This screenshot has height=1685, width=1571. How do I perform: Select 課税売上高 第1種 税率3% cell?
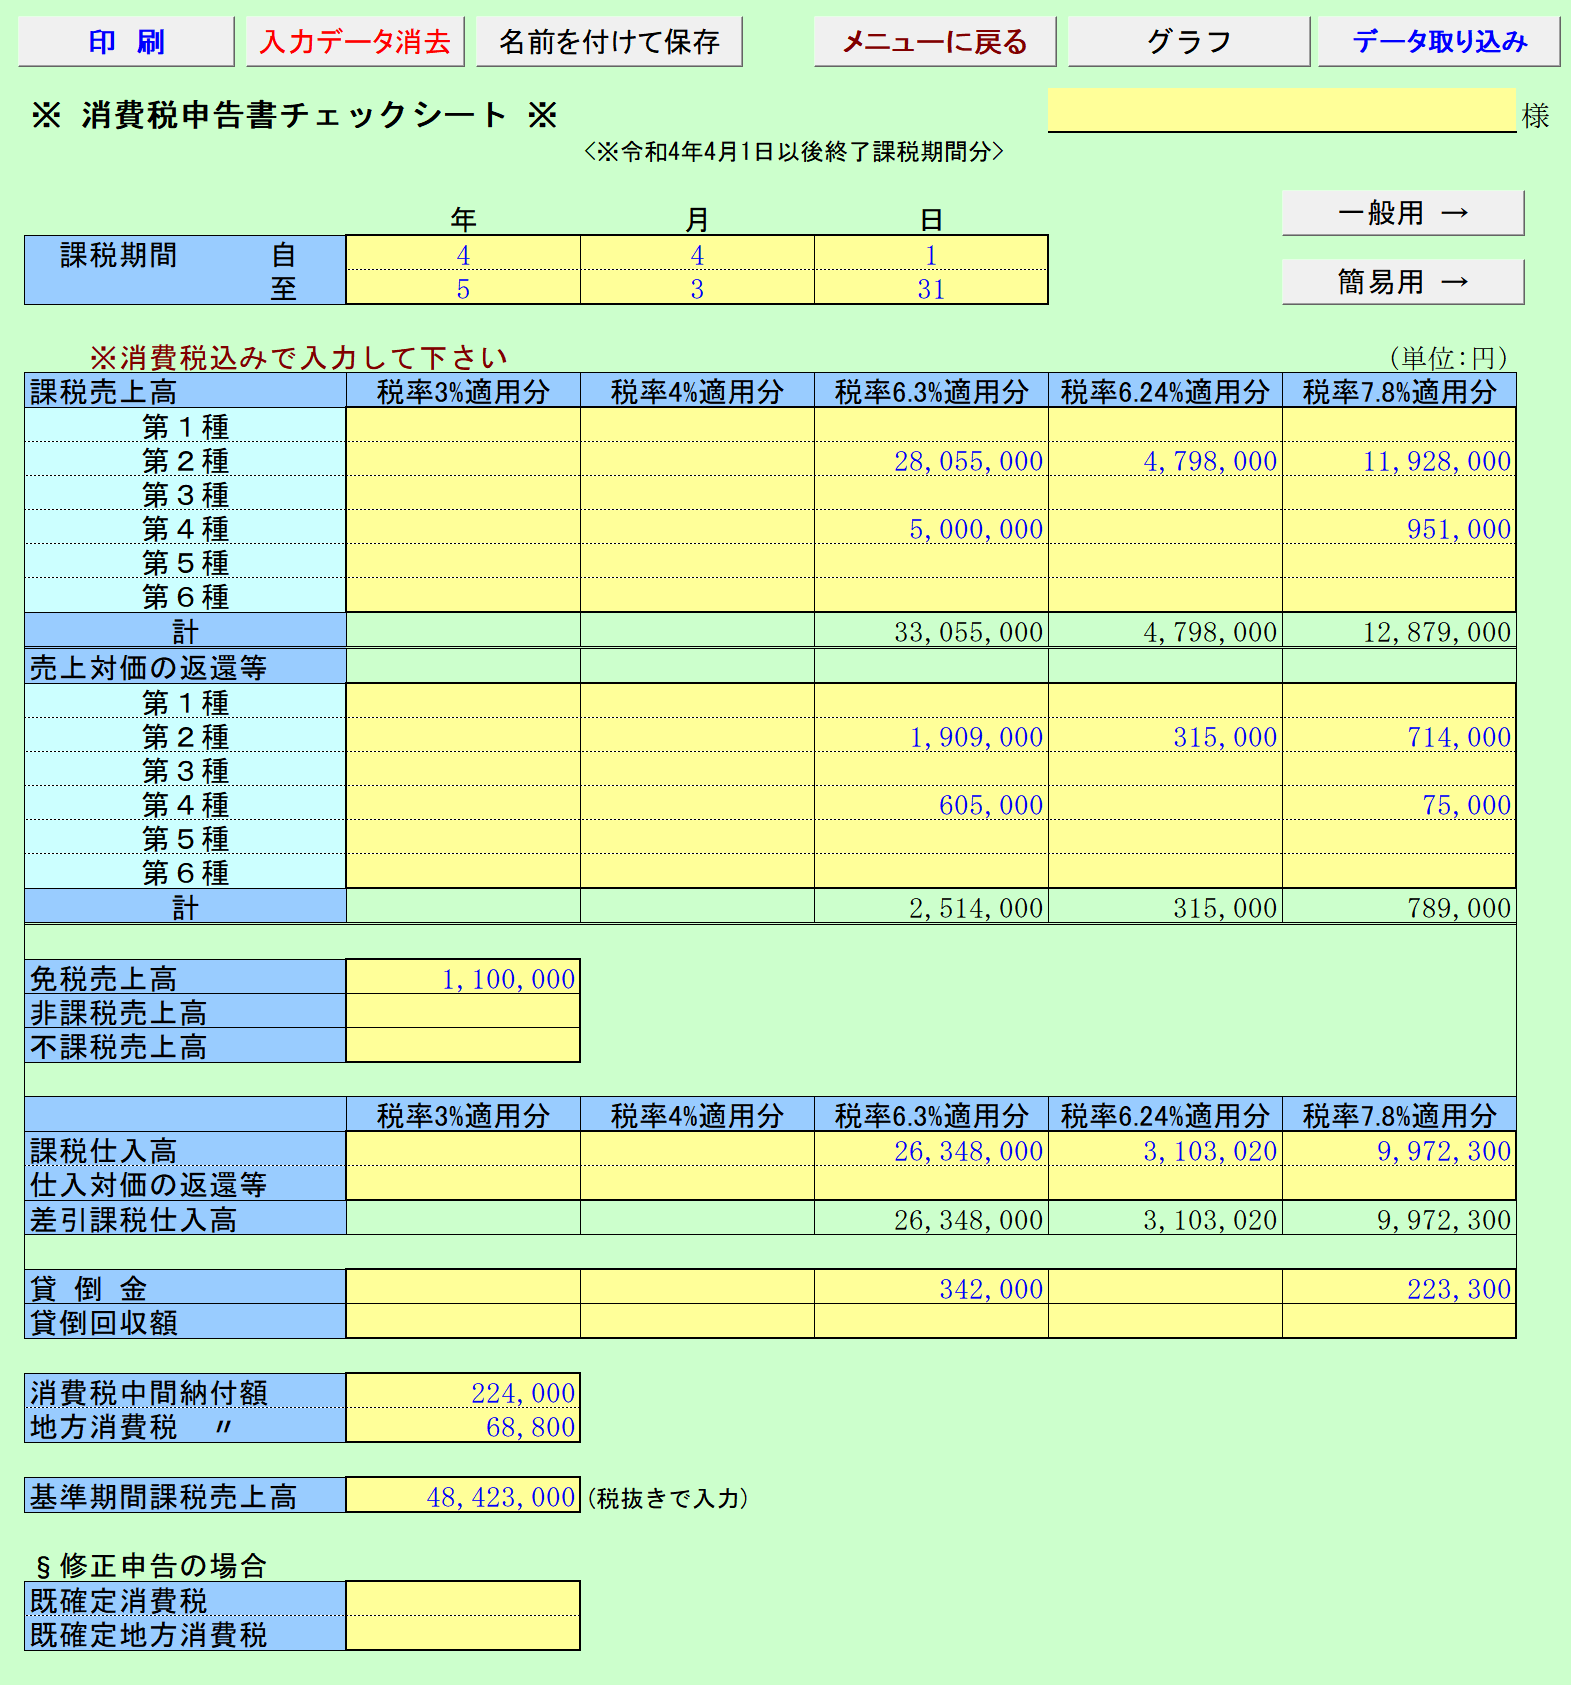pyautogui.click(x=463, y=426)
